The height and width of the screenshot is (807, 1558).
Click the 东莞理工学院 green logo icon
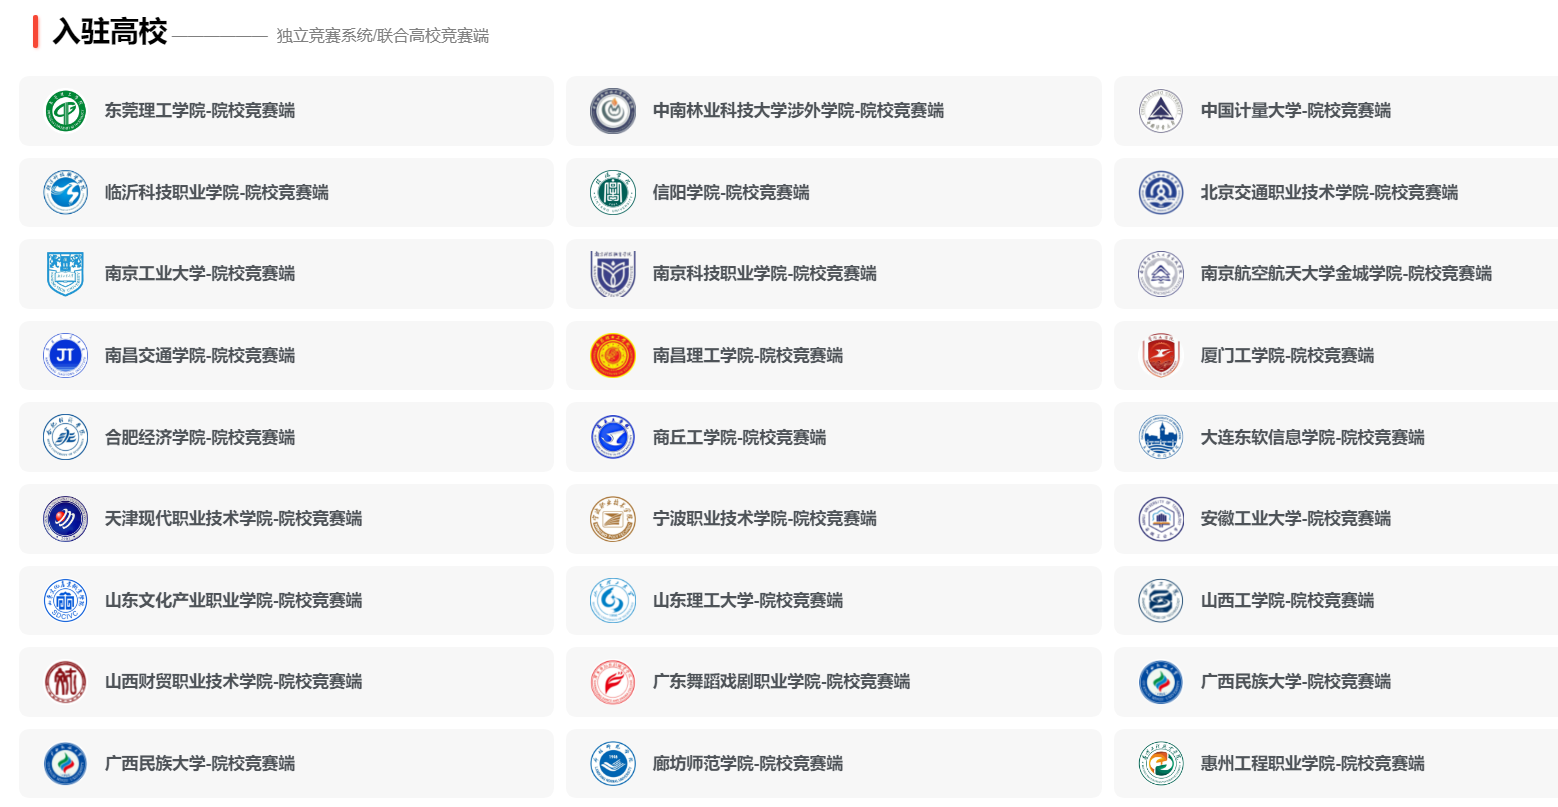66,111
